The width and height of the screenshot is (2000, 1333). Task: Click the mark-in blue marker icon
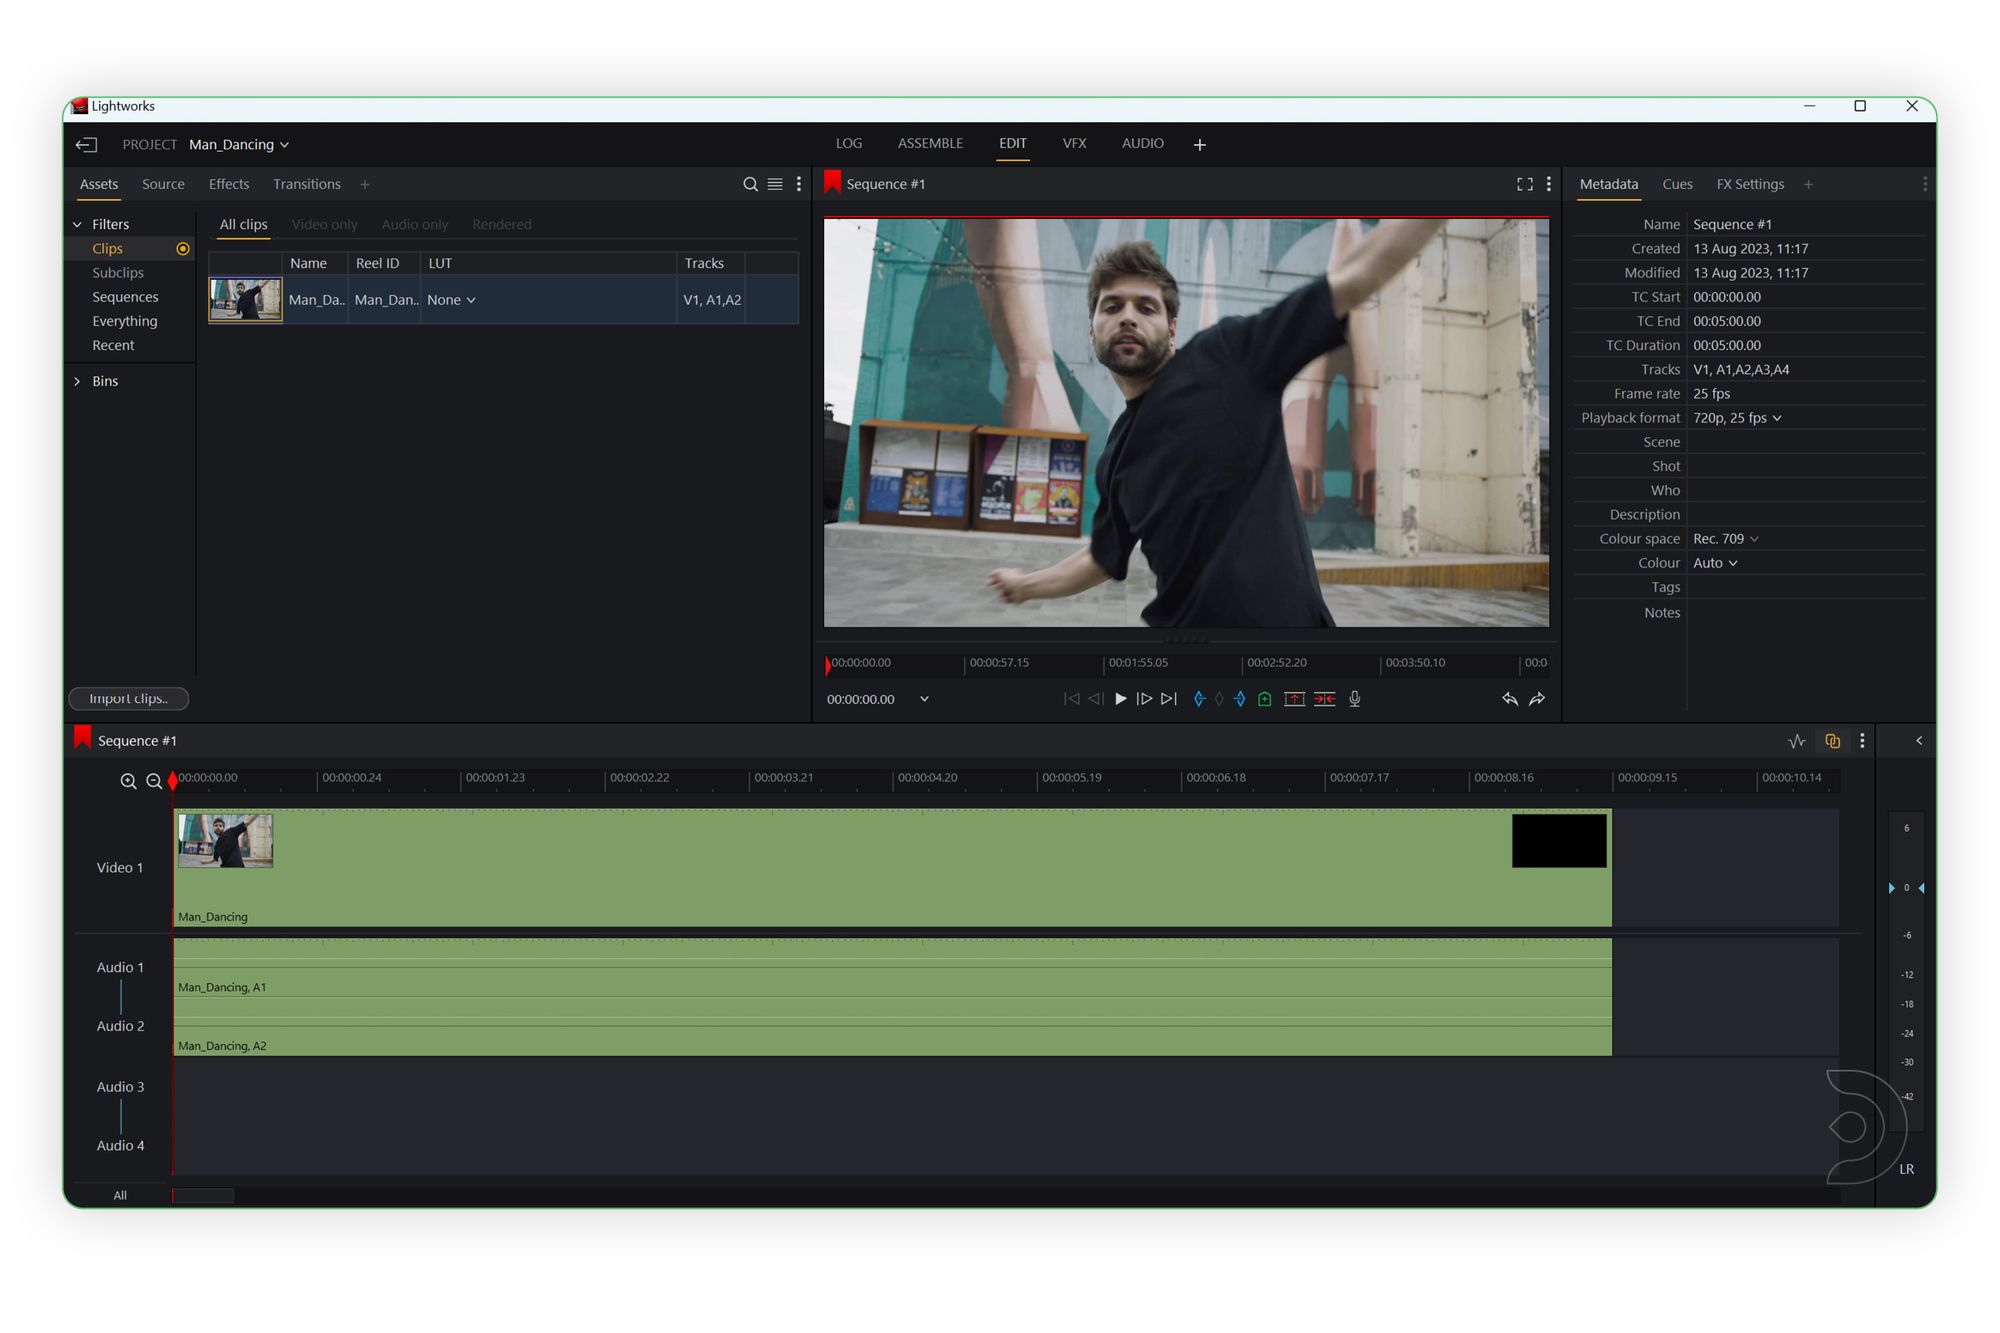[x=1198, y=699]
